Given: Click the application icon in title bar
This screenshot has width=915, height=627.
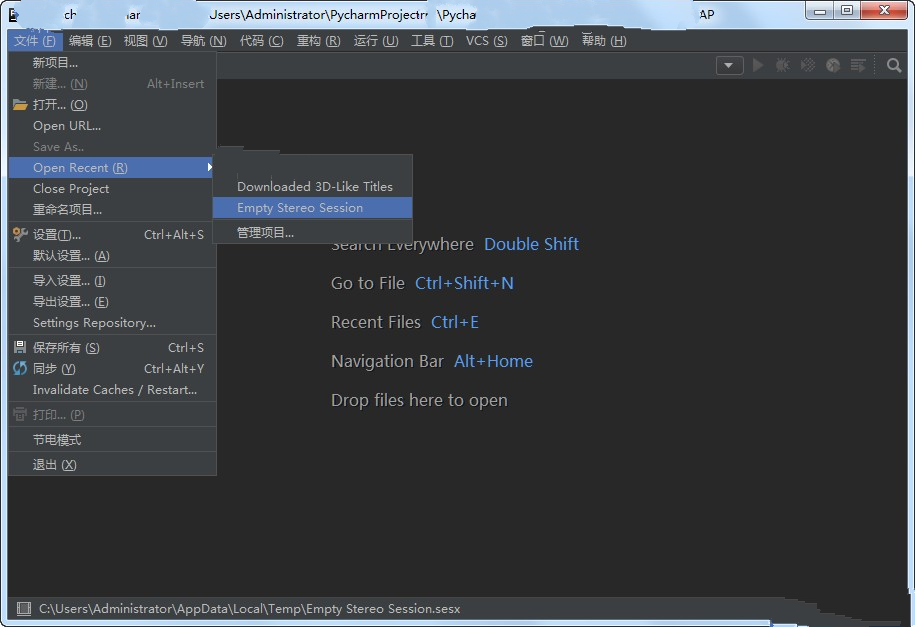Looking at the screenshot, I should [x=14, y=14].
